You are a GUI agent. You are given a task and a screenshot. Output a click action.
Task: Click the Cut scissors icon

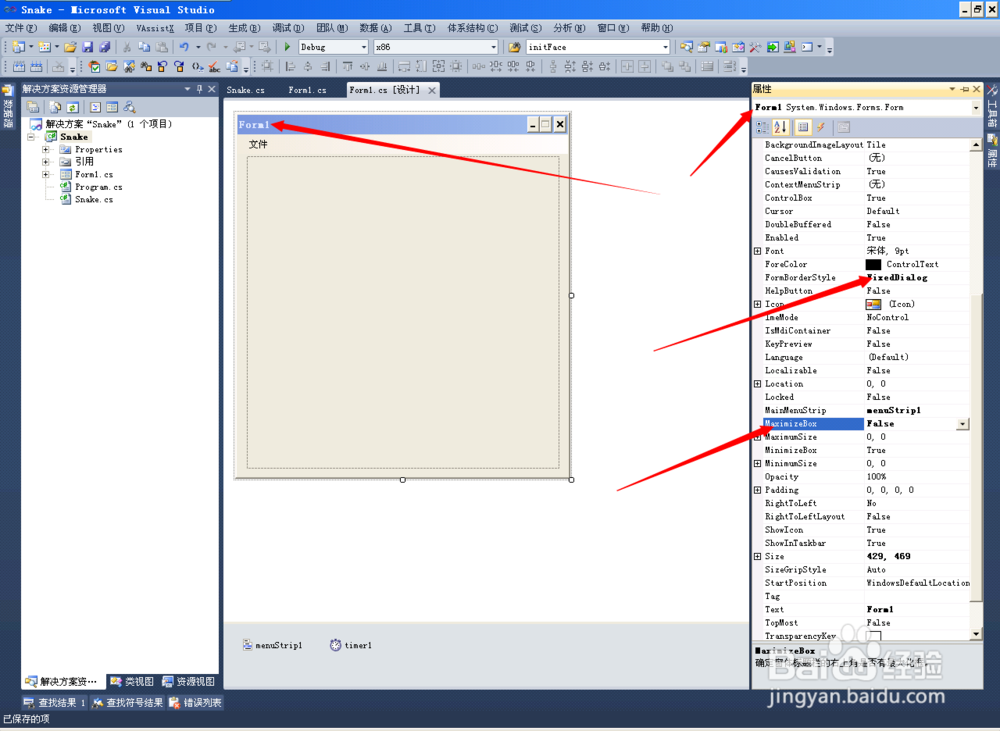point(127,47)
